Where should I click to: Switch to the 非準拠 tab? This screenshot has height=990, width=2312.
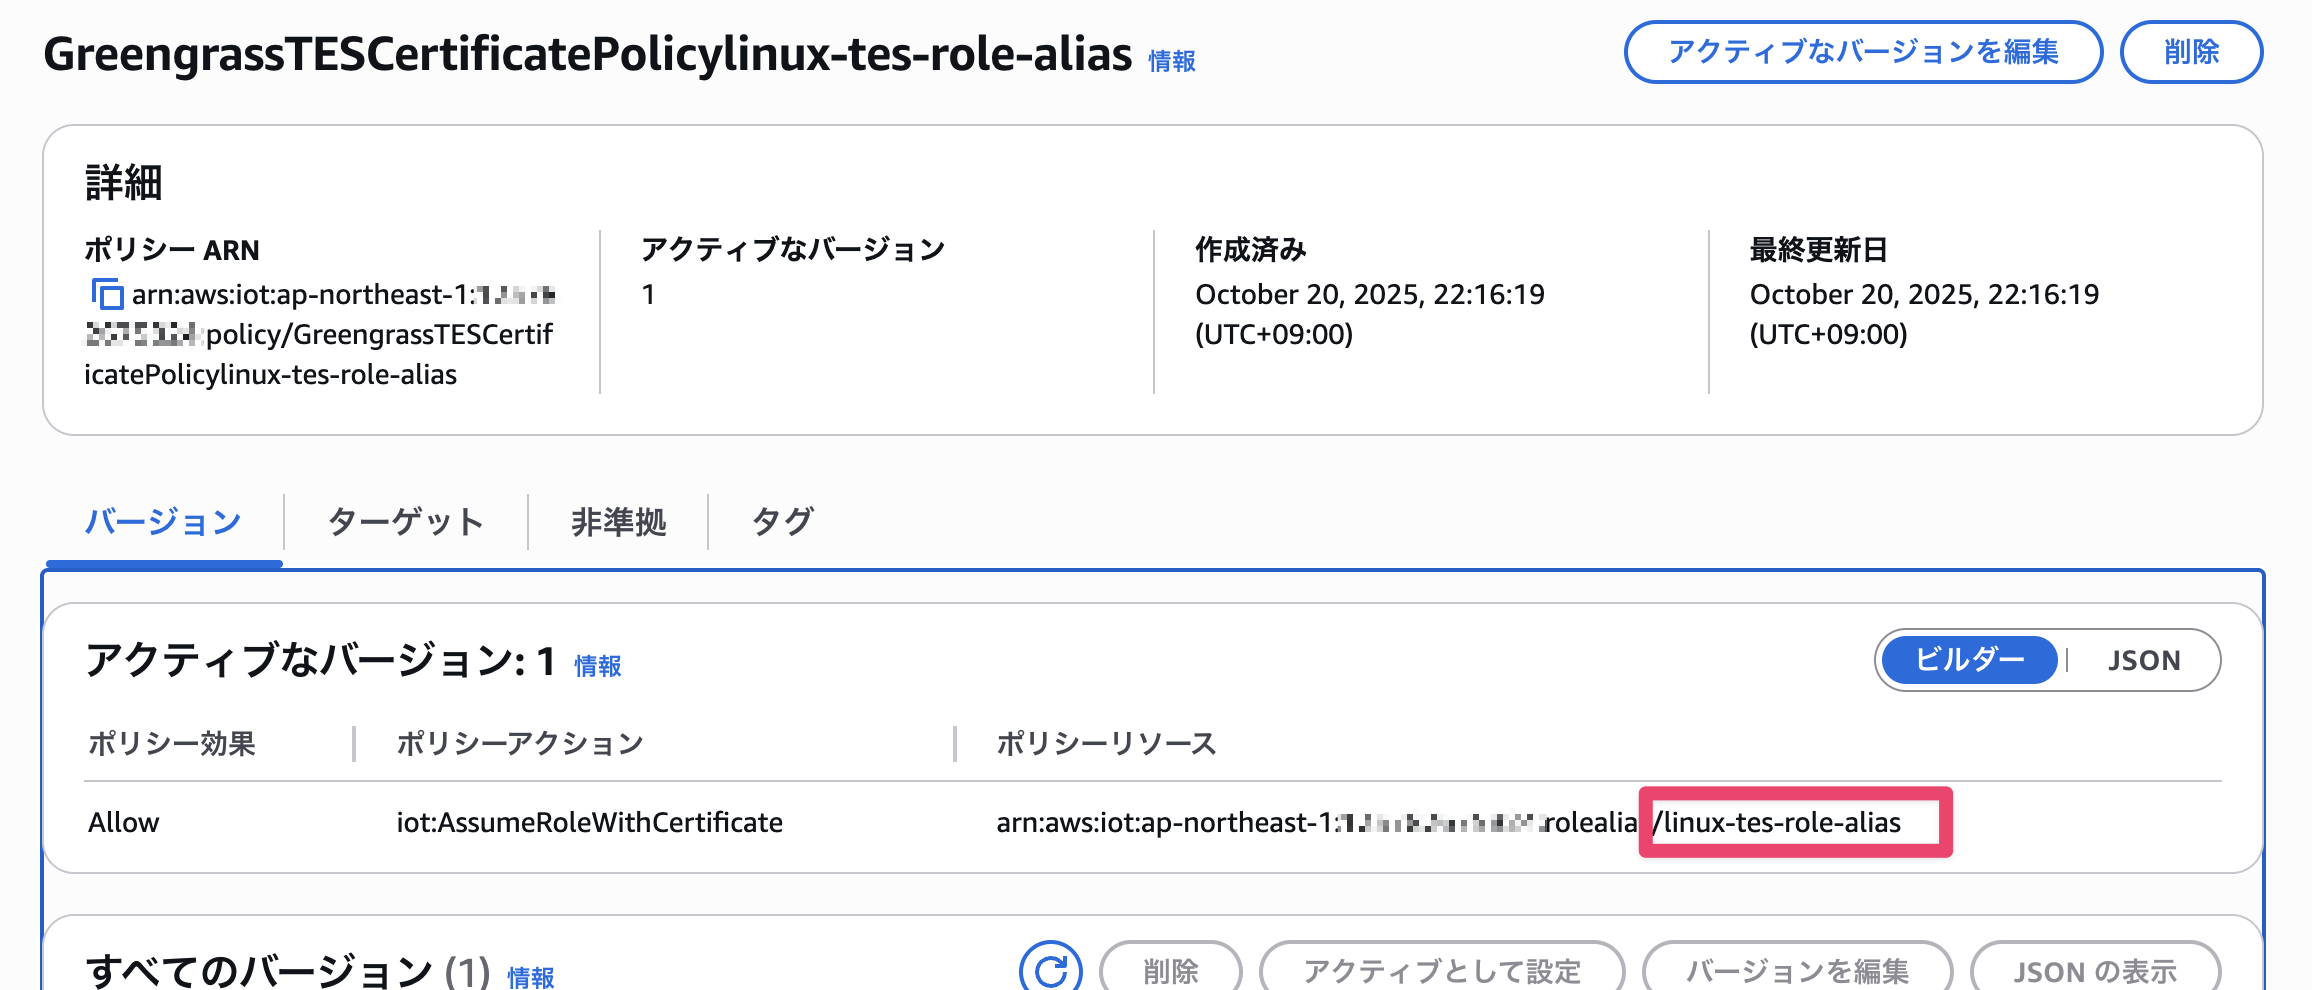tap(618, 522)
